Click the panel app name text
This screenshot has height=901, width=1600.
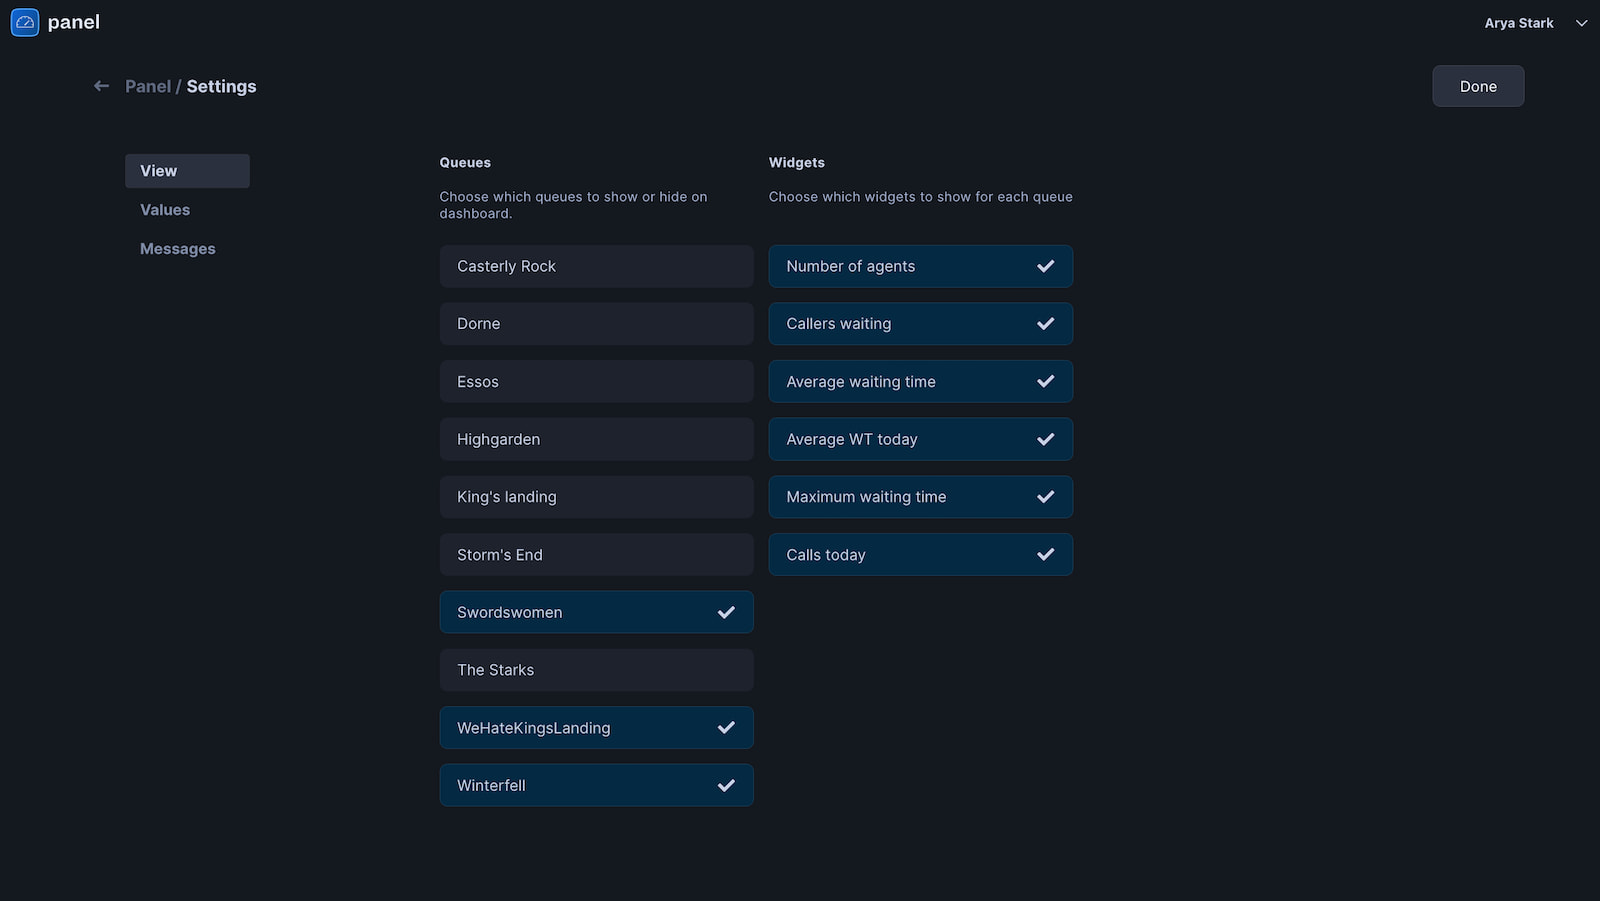tap(74, 22)
